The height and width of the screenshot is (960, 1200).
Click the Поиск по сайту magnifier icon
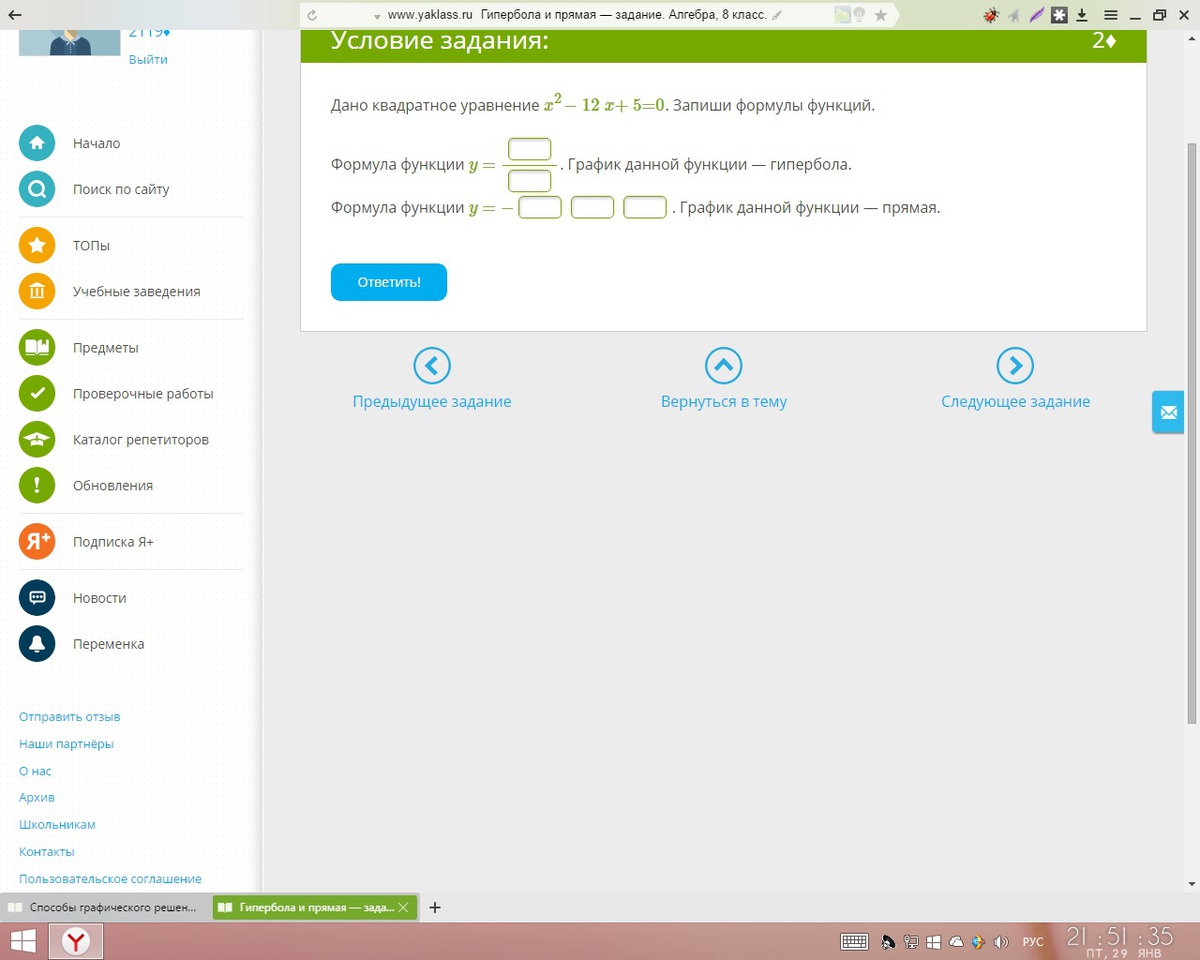(x=37, y=189)
